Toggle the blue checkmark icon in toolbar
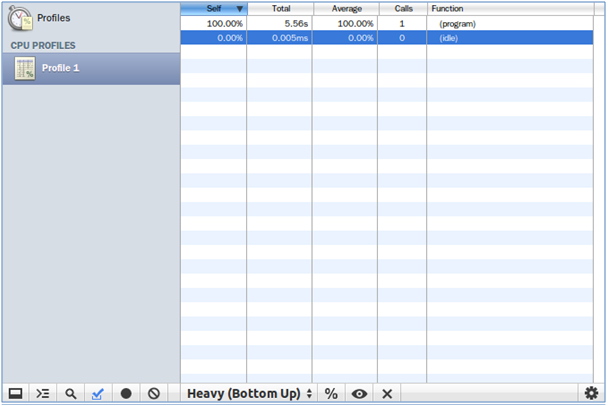The width and height of the screenshot is (608, 406). tap(98, 393)
